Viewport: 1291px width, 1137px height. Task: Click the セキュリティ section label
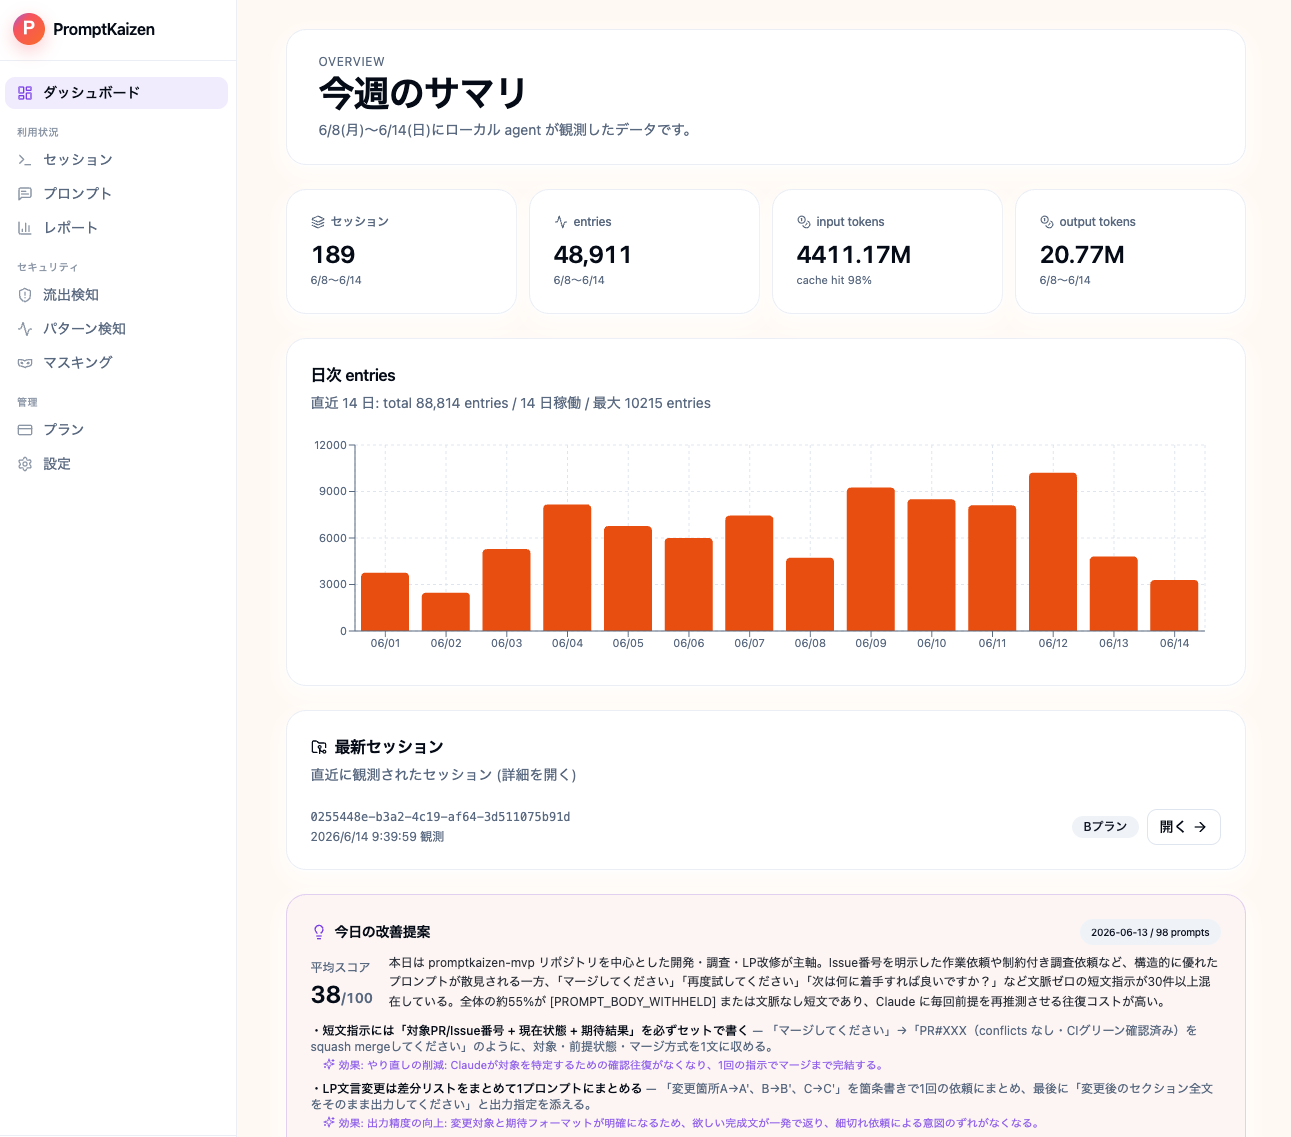click(x=47, y=267)
